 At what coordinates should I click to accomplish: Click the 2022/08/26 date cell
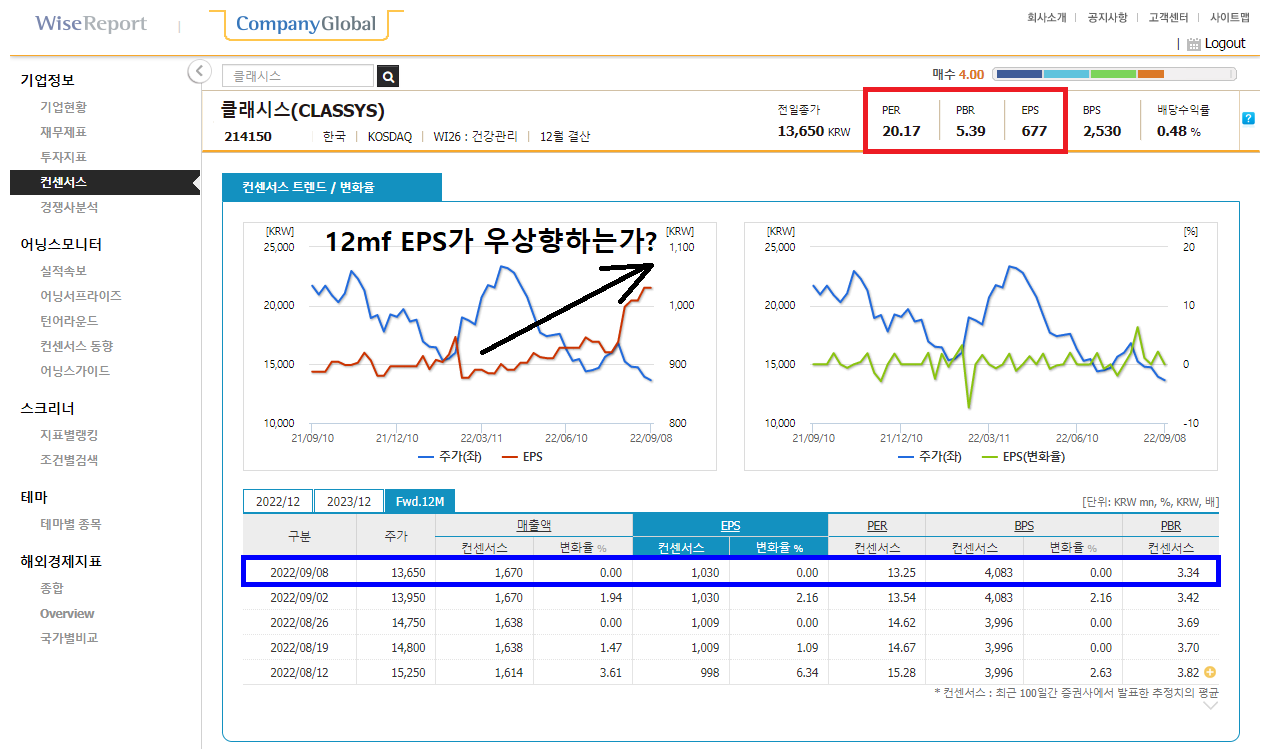coord(299,623)
